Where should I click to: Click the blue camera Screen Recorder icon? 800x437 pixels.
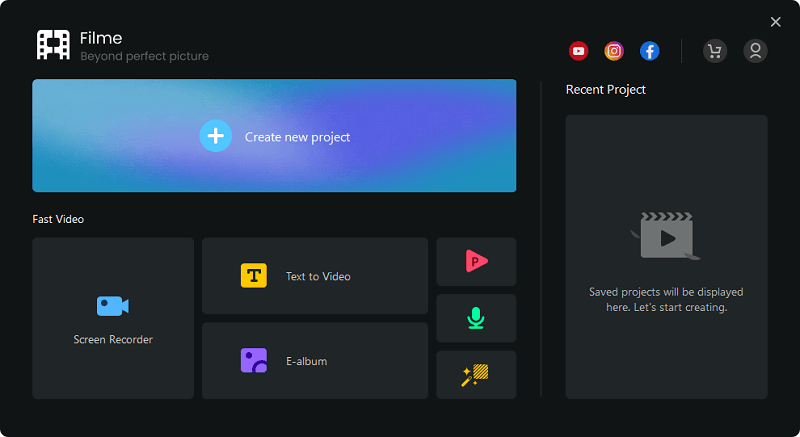(x=113, y=306)
